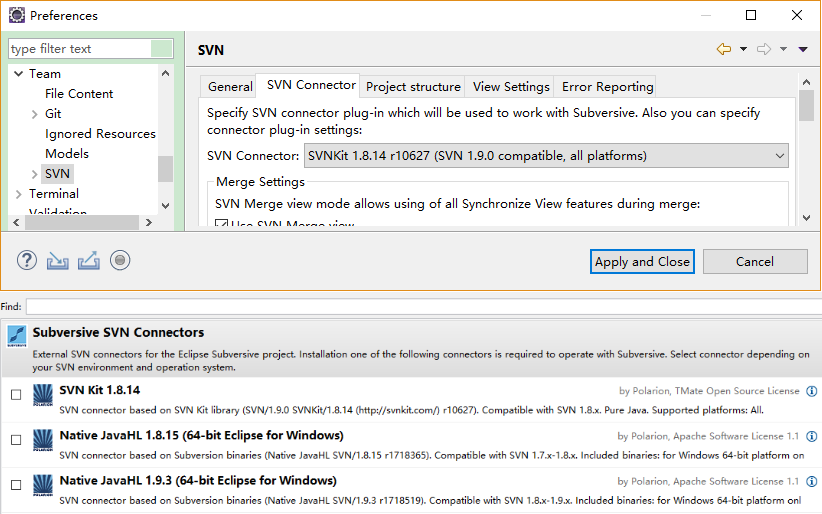Clear filter with the green box icon
This screenshot has height=514, width=822.
[161, 49]
